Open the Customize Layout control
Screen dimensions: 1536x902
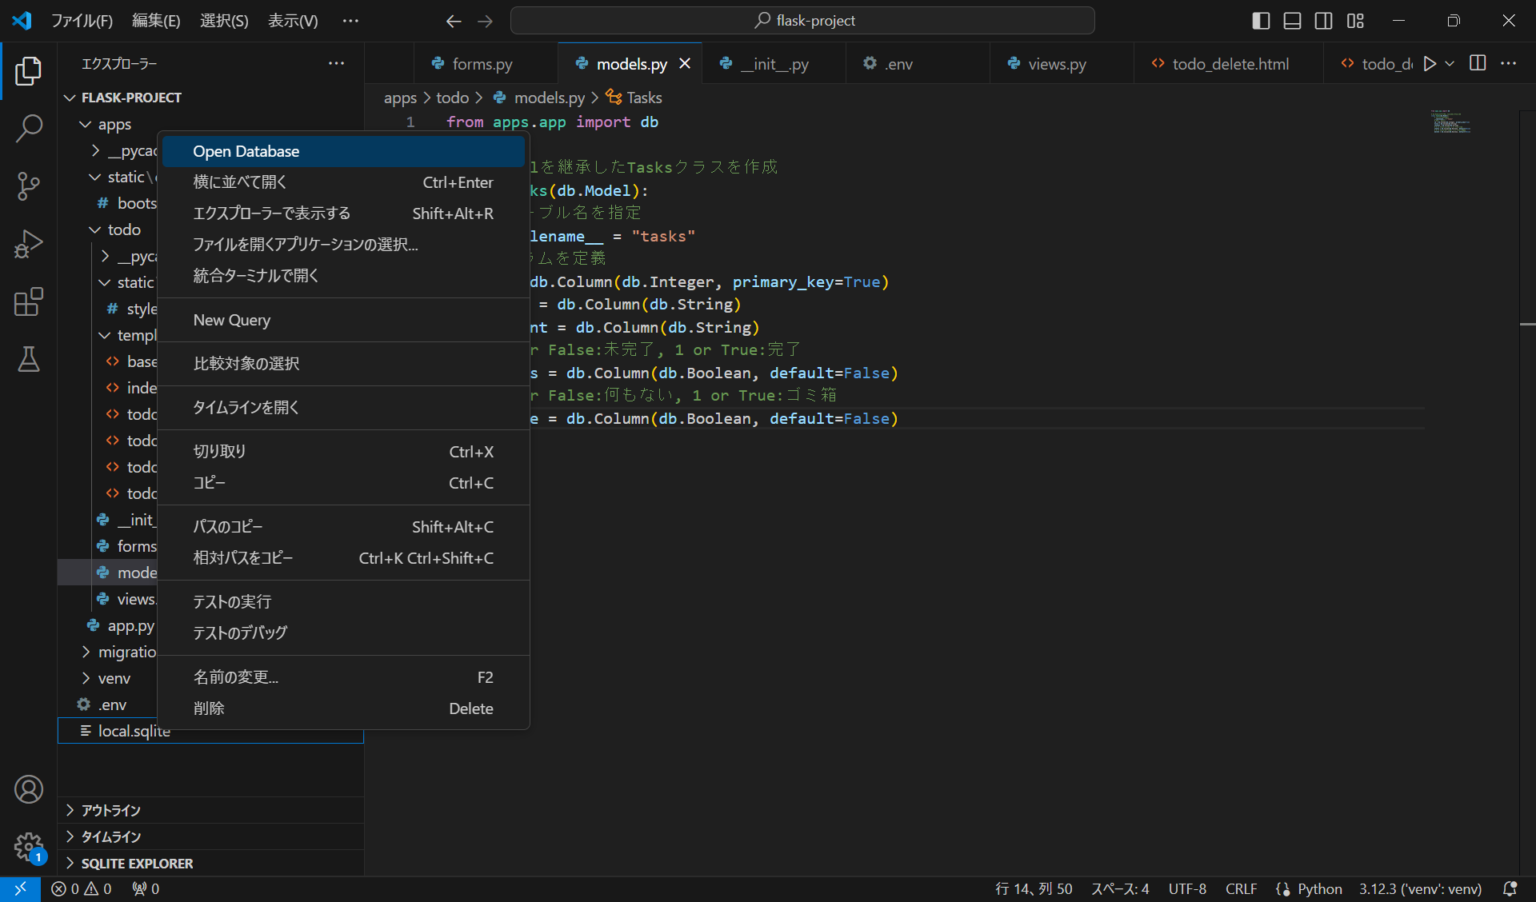[1355, 20]
